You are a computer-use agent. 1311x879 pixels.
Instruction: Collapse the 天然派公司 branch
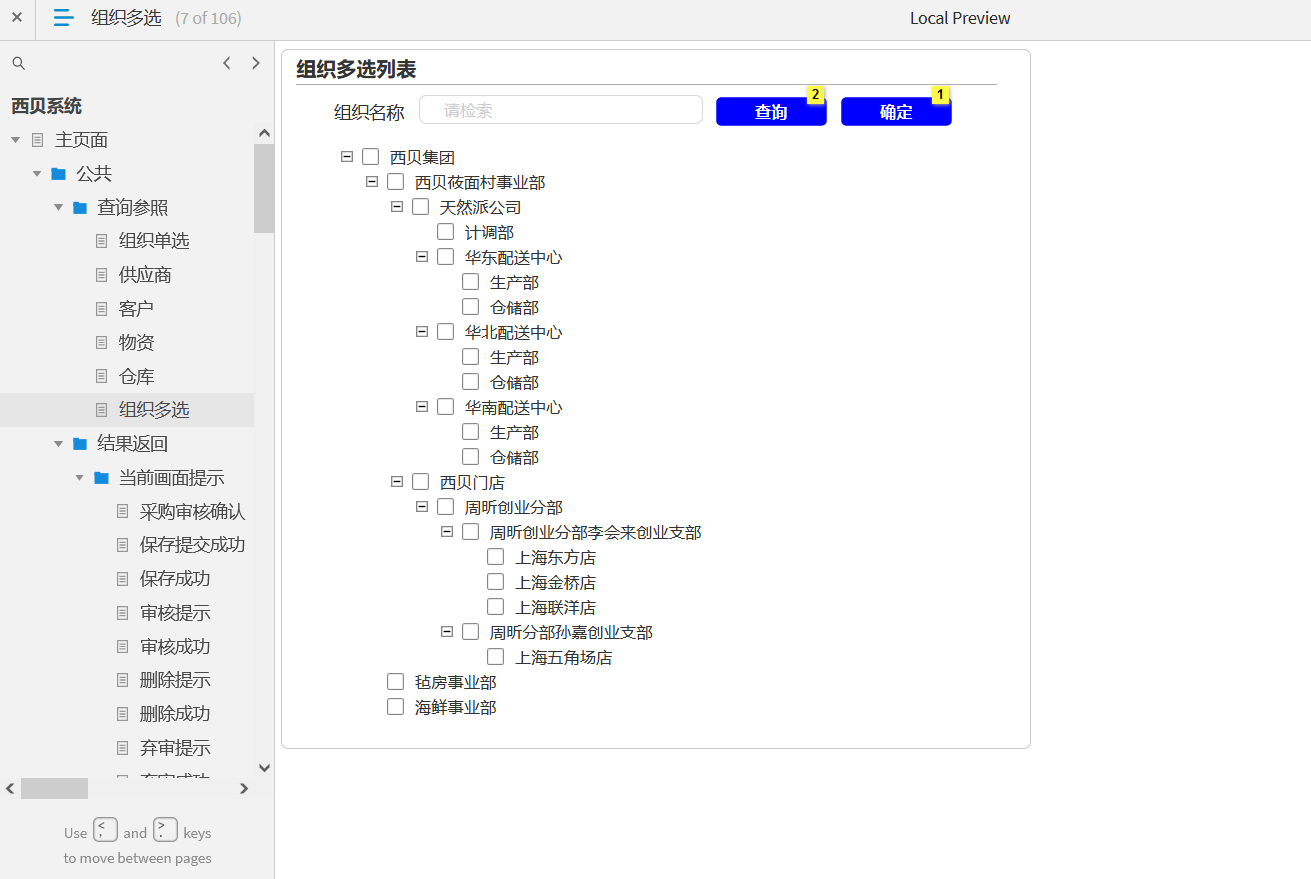click(x=397, y=206)
